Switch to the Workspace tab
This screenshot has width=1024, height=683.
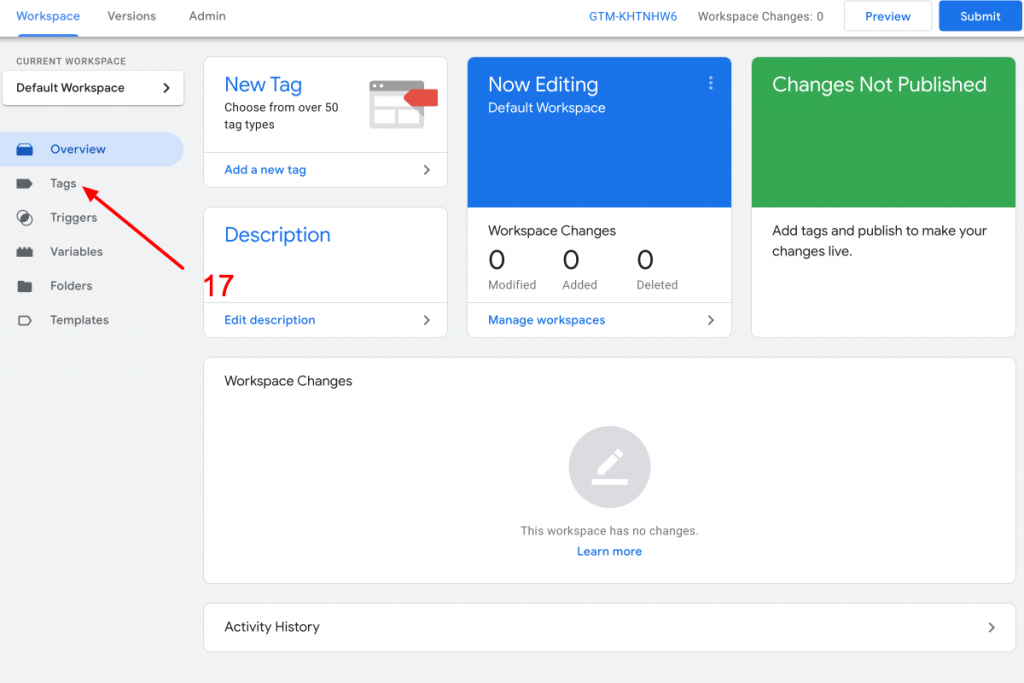pyautogui.click(x=48, y=16)
